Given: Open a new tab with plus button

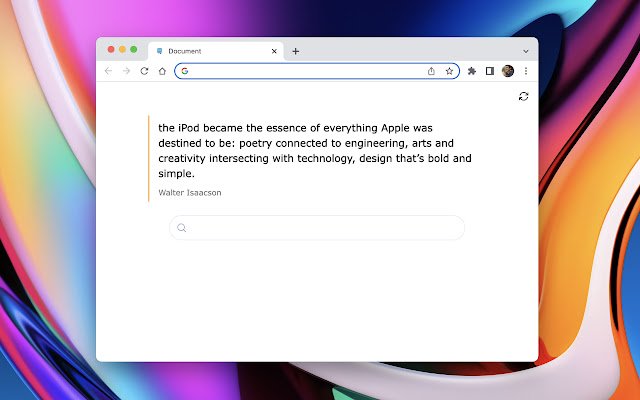Looking at the screenshot, I should click(296, 51).
